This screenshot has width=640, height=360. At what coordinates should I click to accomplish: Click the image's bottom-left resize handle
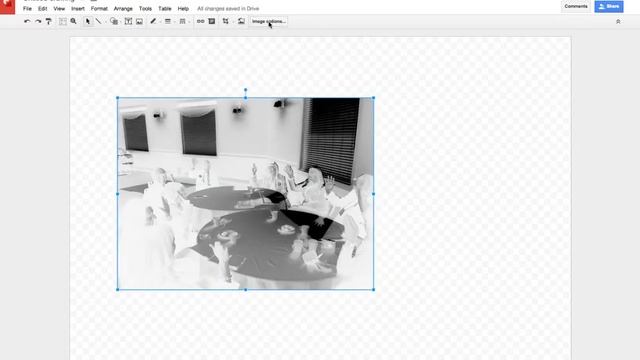118,289
